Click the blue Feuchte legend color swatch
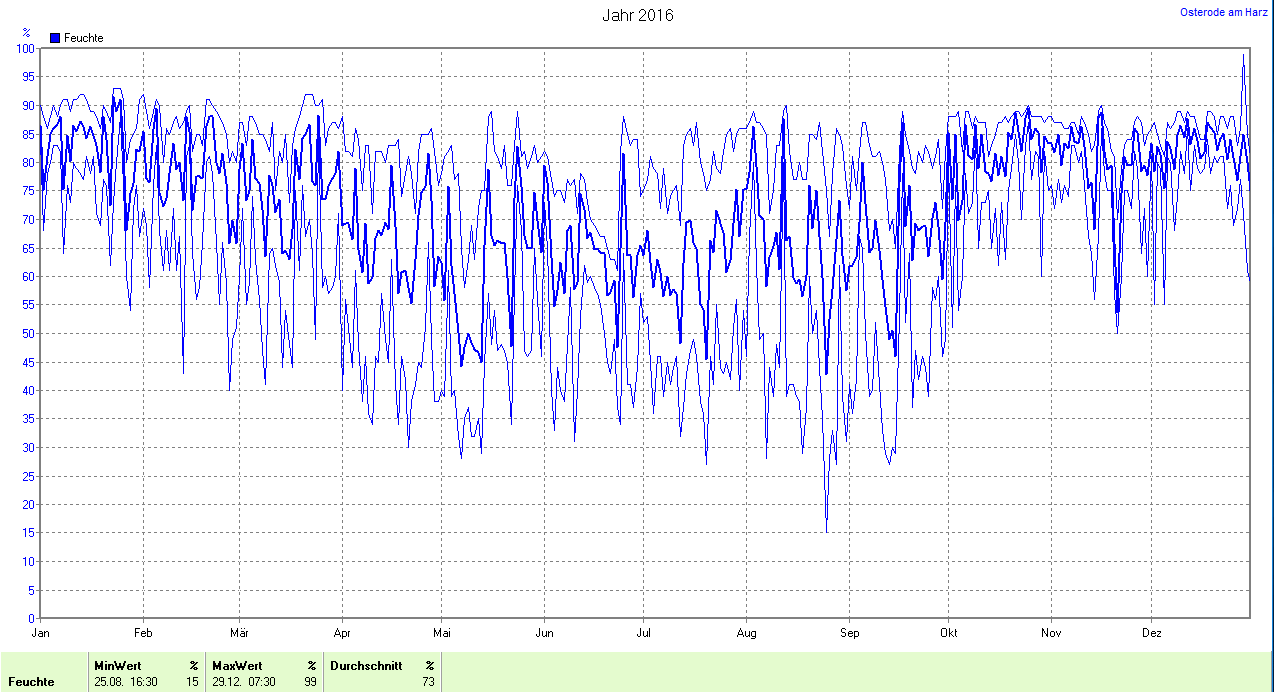The width and height of the screenshot is (1274, 692). coord(55,38)
